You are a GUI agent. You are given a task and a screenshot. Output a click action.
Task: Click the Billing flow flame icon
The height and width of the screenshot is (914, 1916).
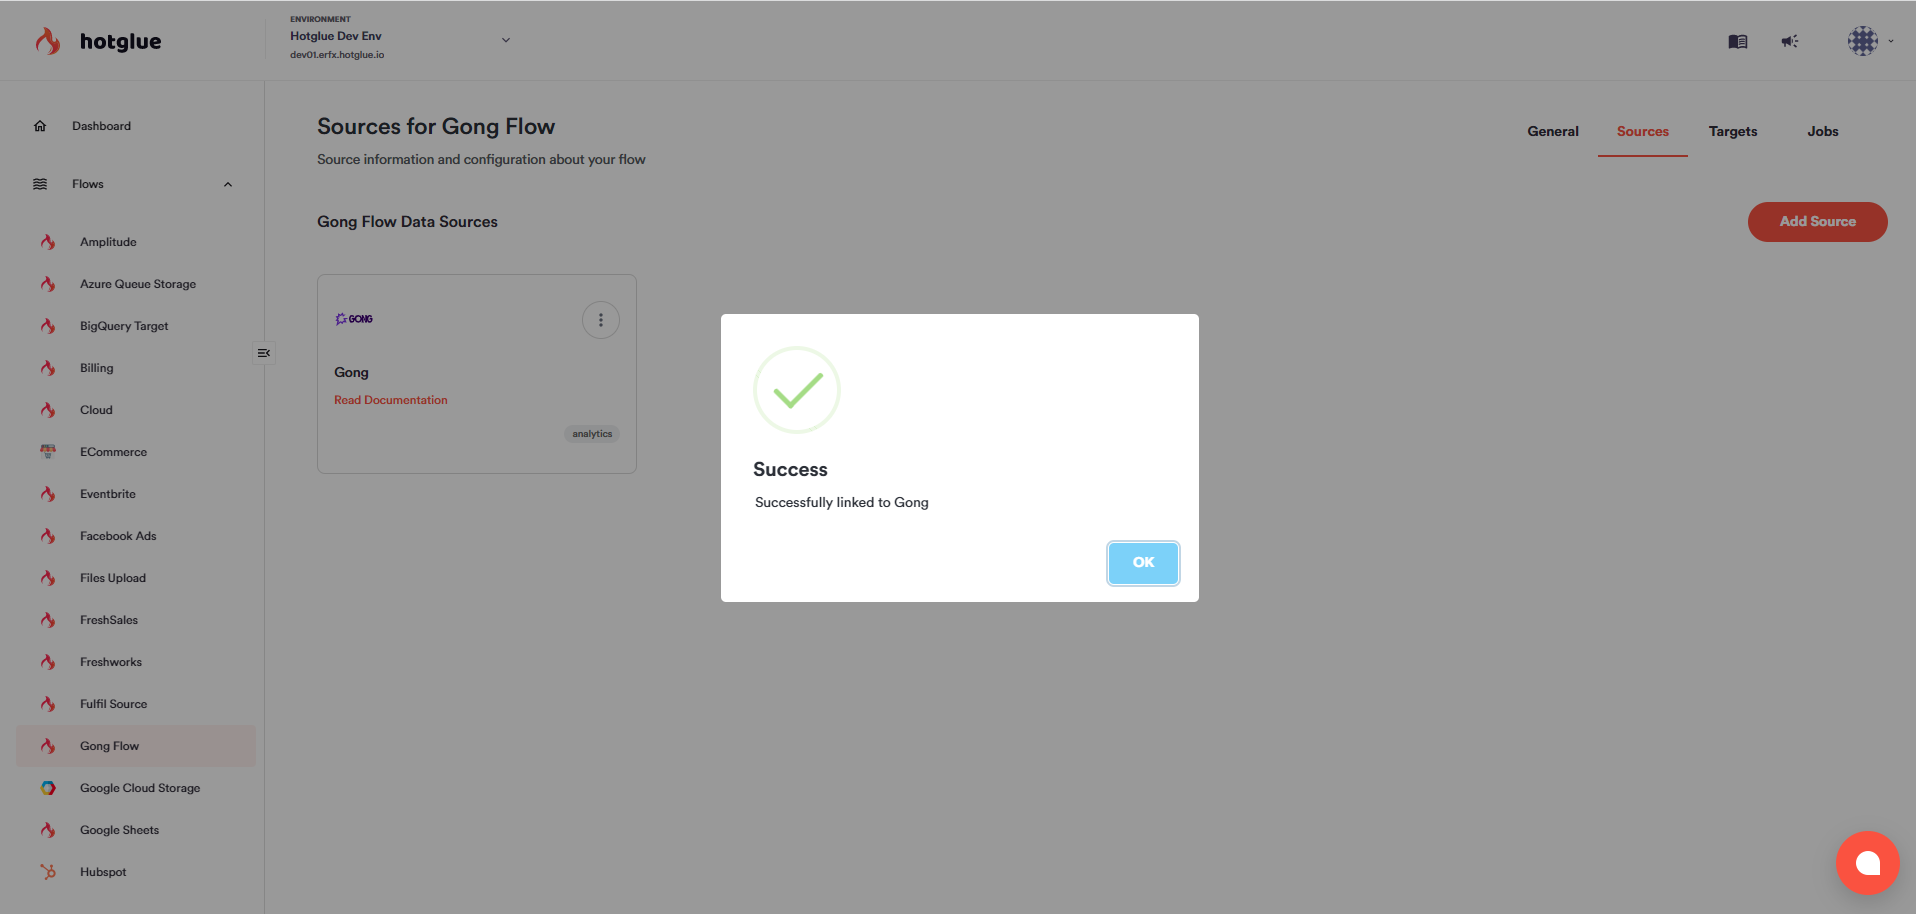pyautogui.click(x=48, y=368)
